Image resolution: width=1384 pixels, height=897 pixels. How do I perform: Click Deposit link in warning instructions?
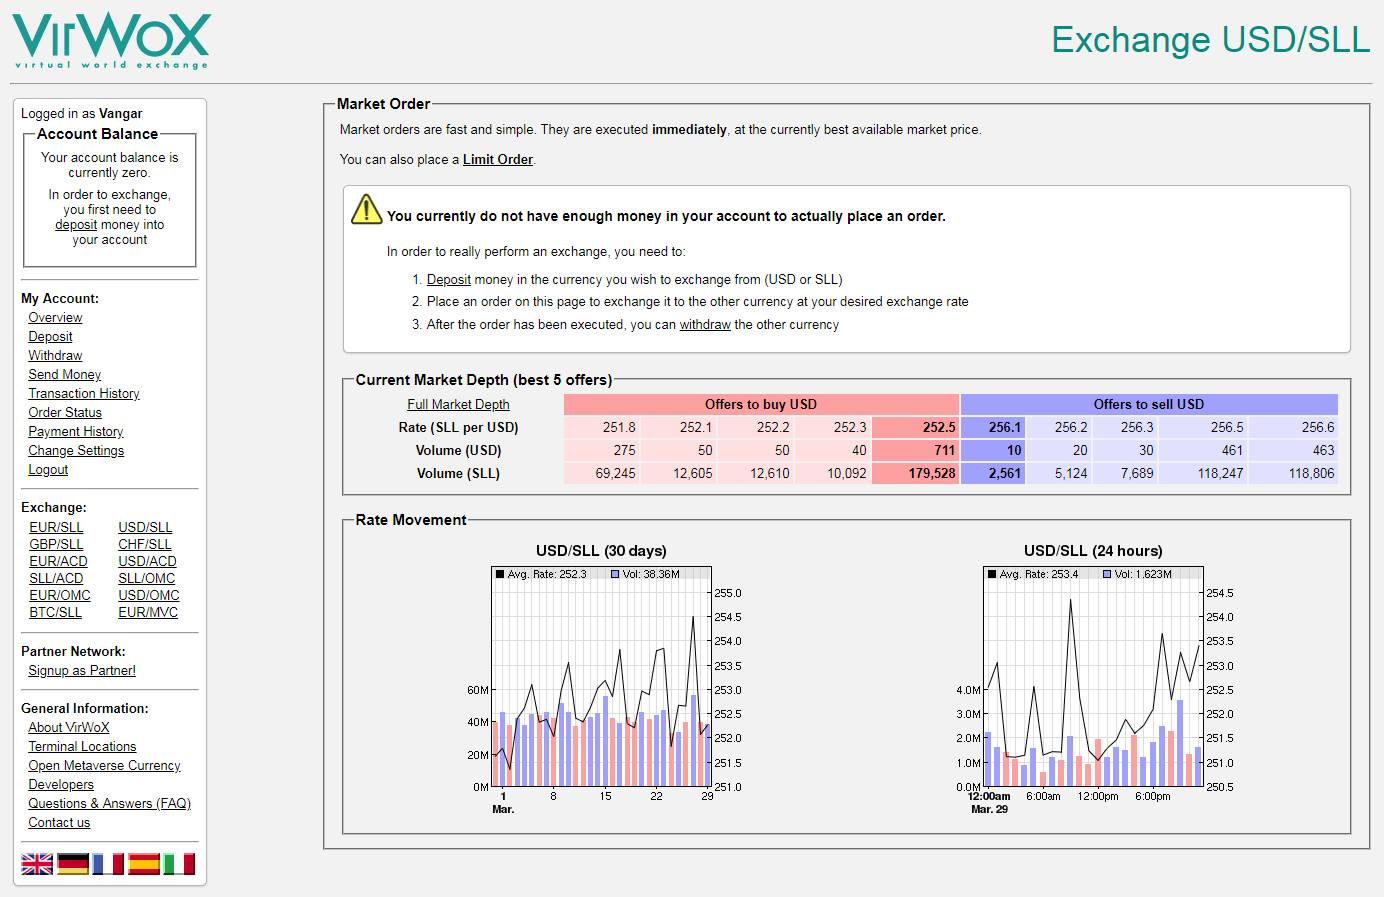click(x=449, y=280)
